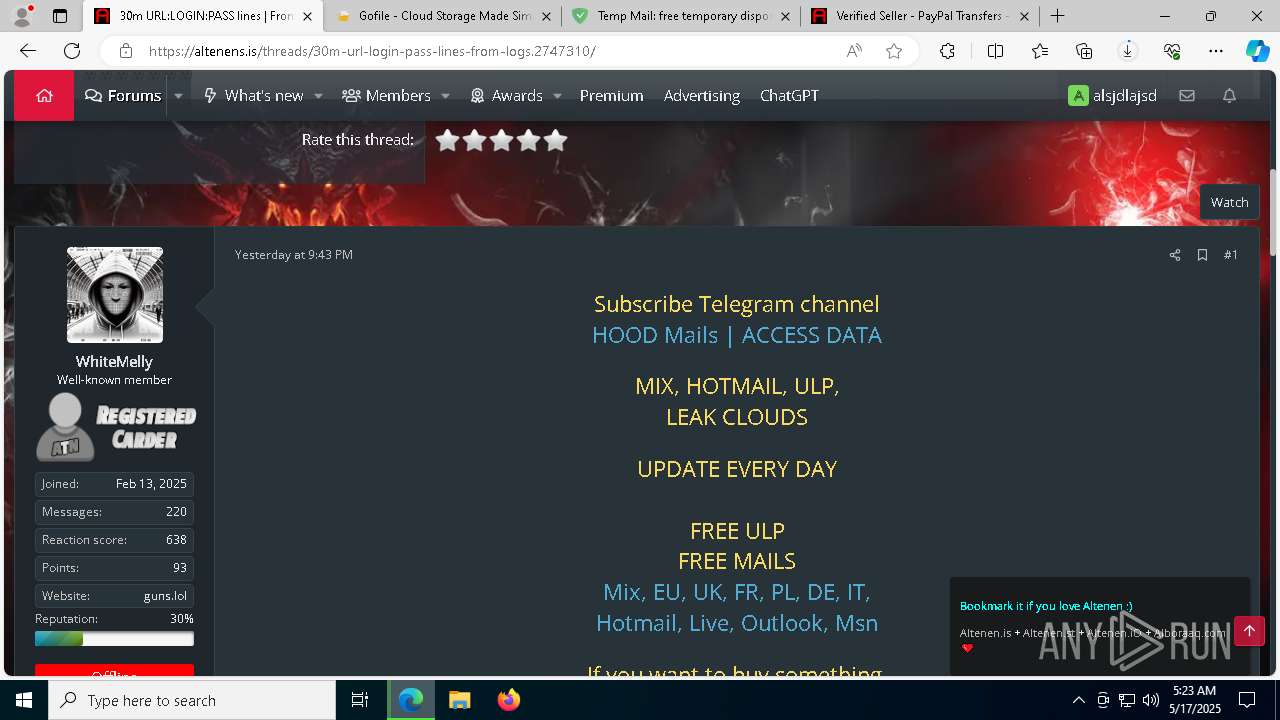
Task: Show hidden system tray icons
Action: pyautogui.click(x=1078, y=700)
